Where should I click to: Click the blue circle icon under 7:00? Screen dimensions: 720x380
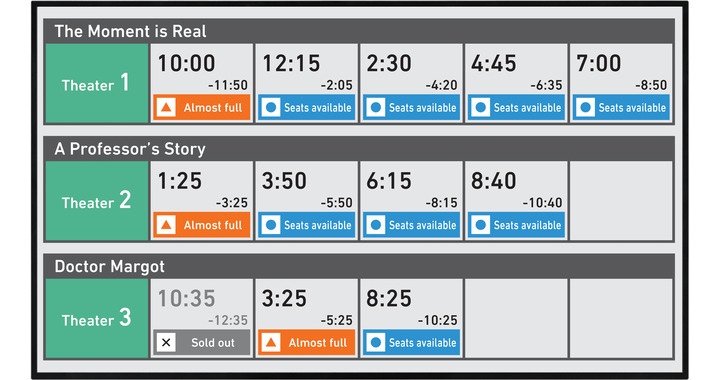click(x=585, y=108)
